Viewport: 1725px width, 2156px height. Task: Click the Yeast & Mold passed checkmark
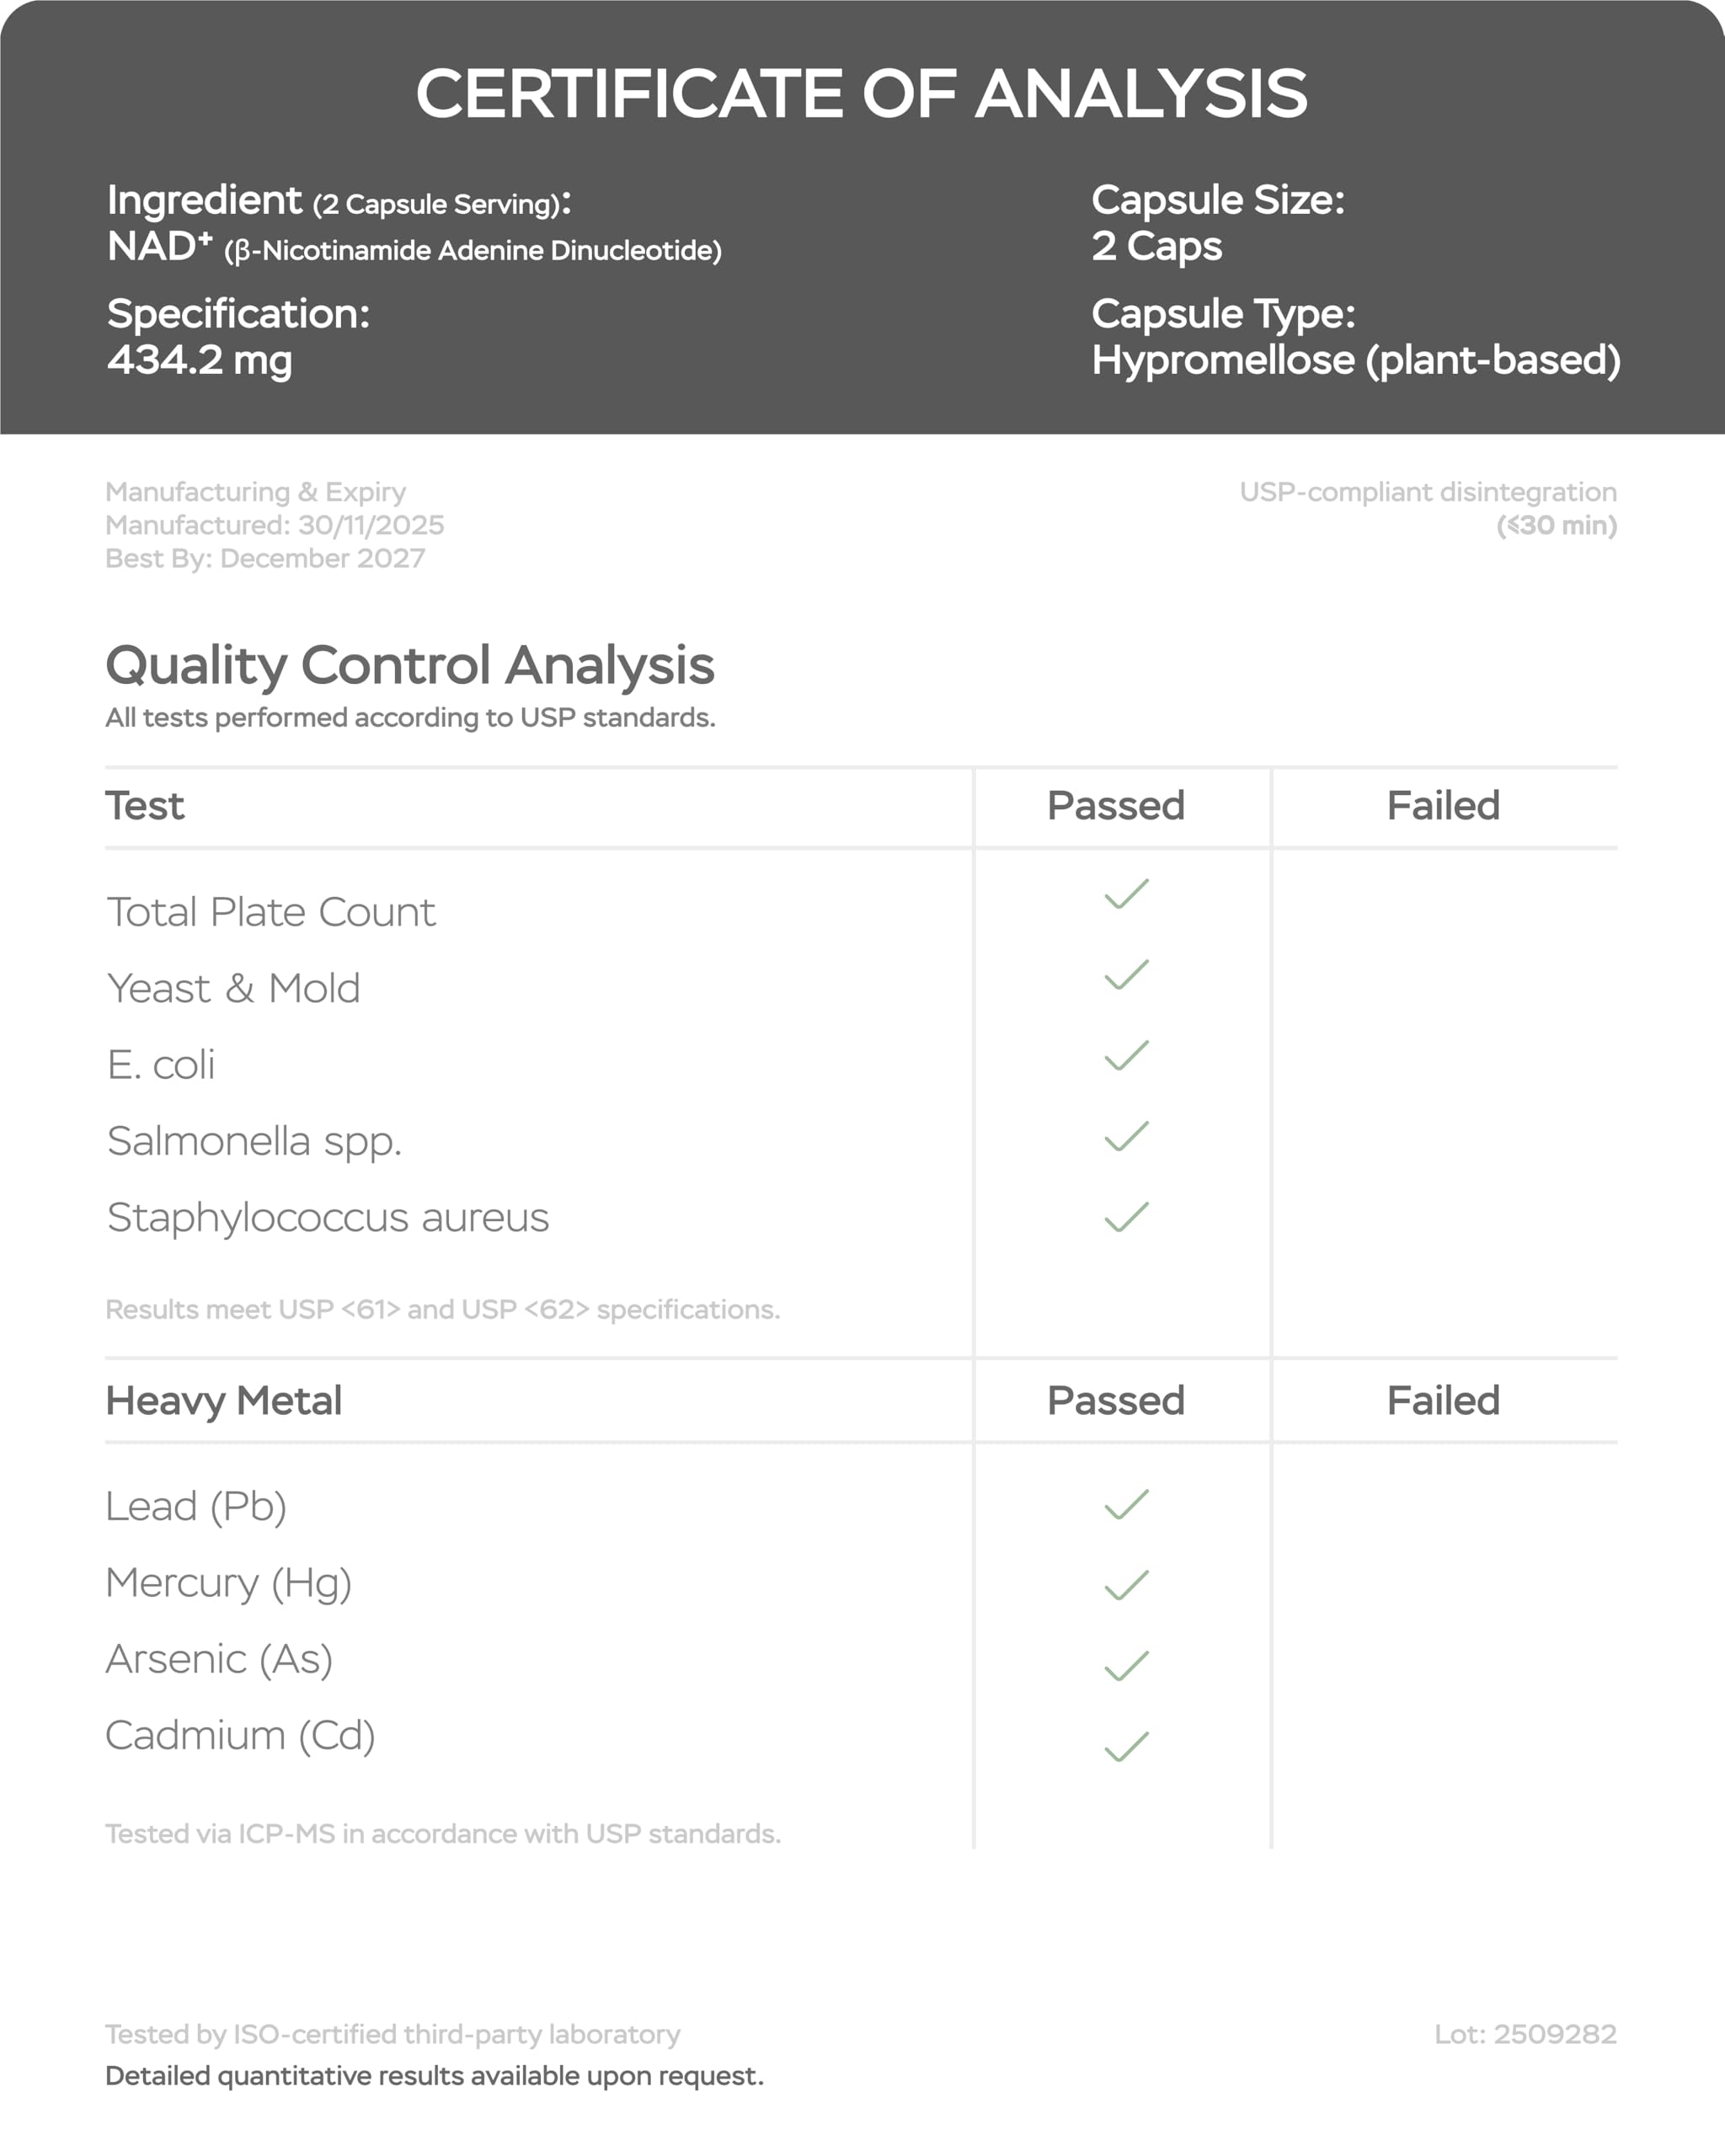tap(1126, 975)
